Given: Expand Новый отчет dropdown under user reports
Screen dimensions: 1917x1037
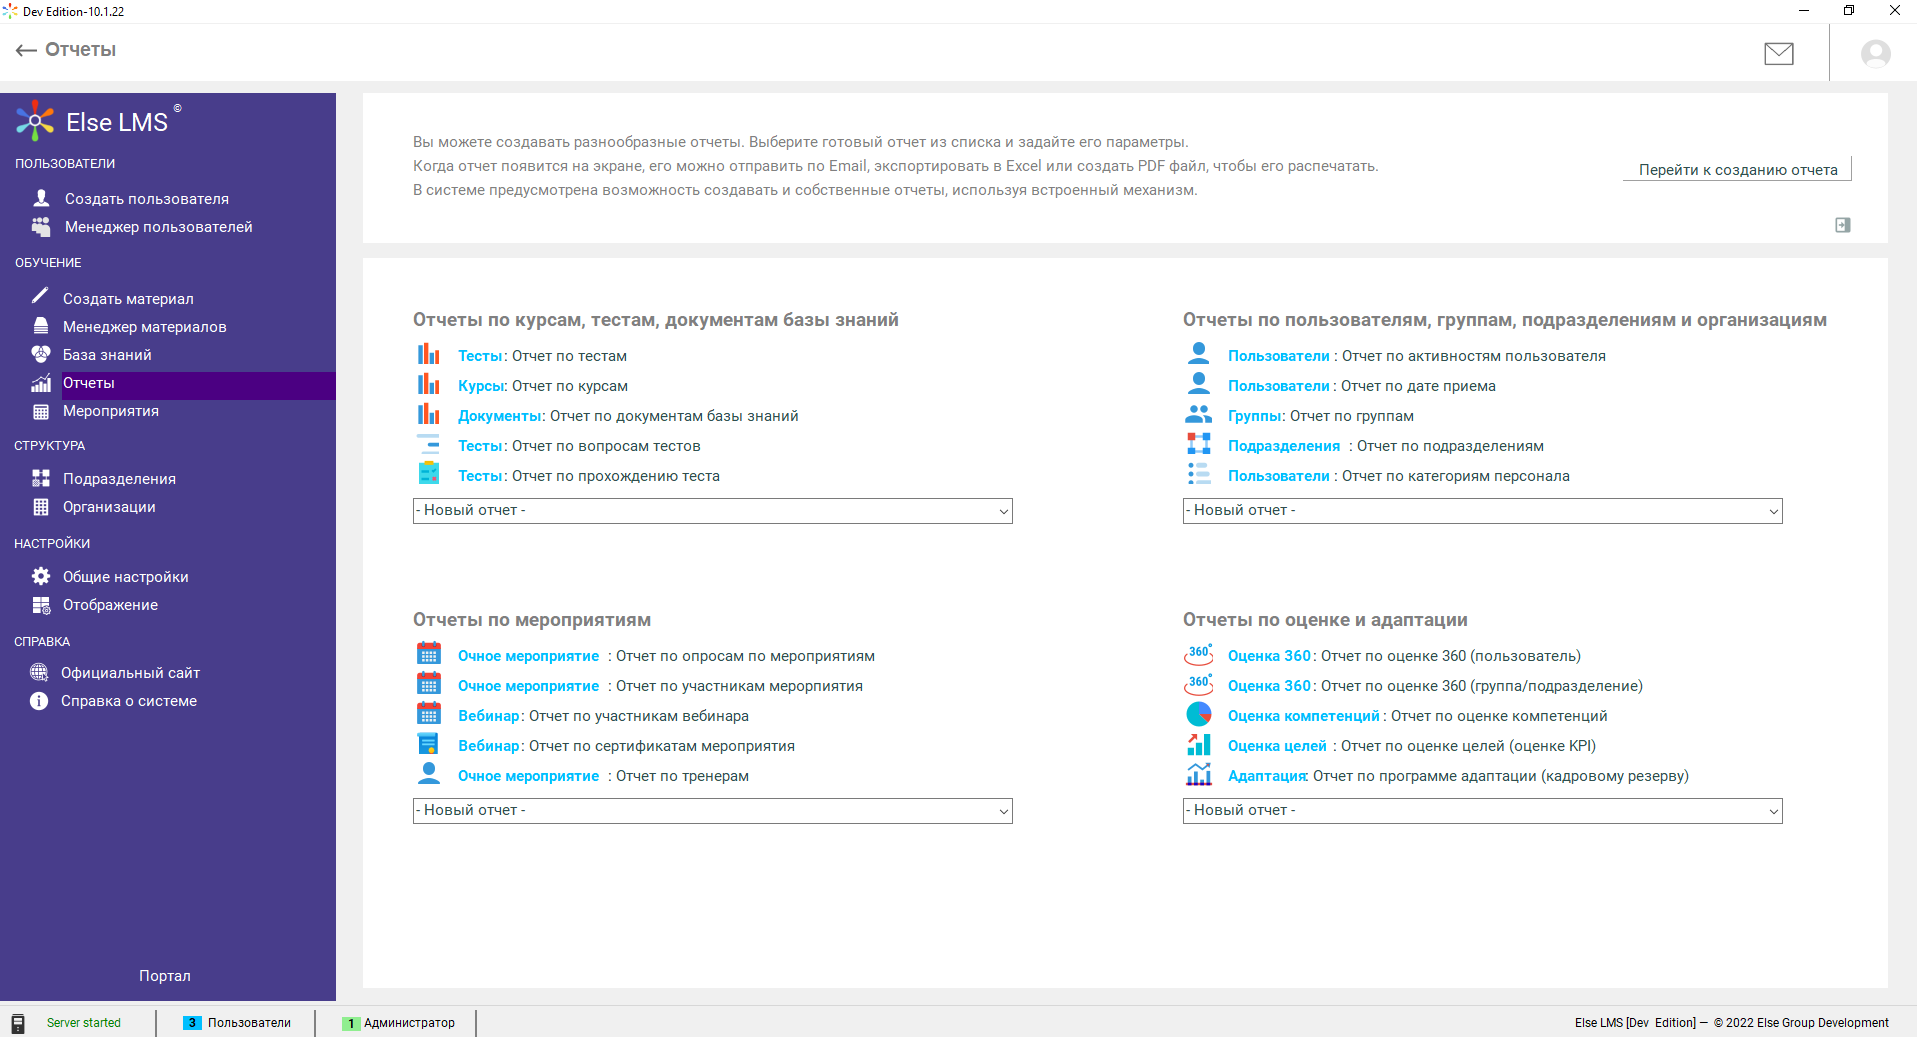Looking at the screenshot, I should pyautogui.click(x=1482, y=511).
